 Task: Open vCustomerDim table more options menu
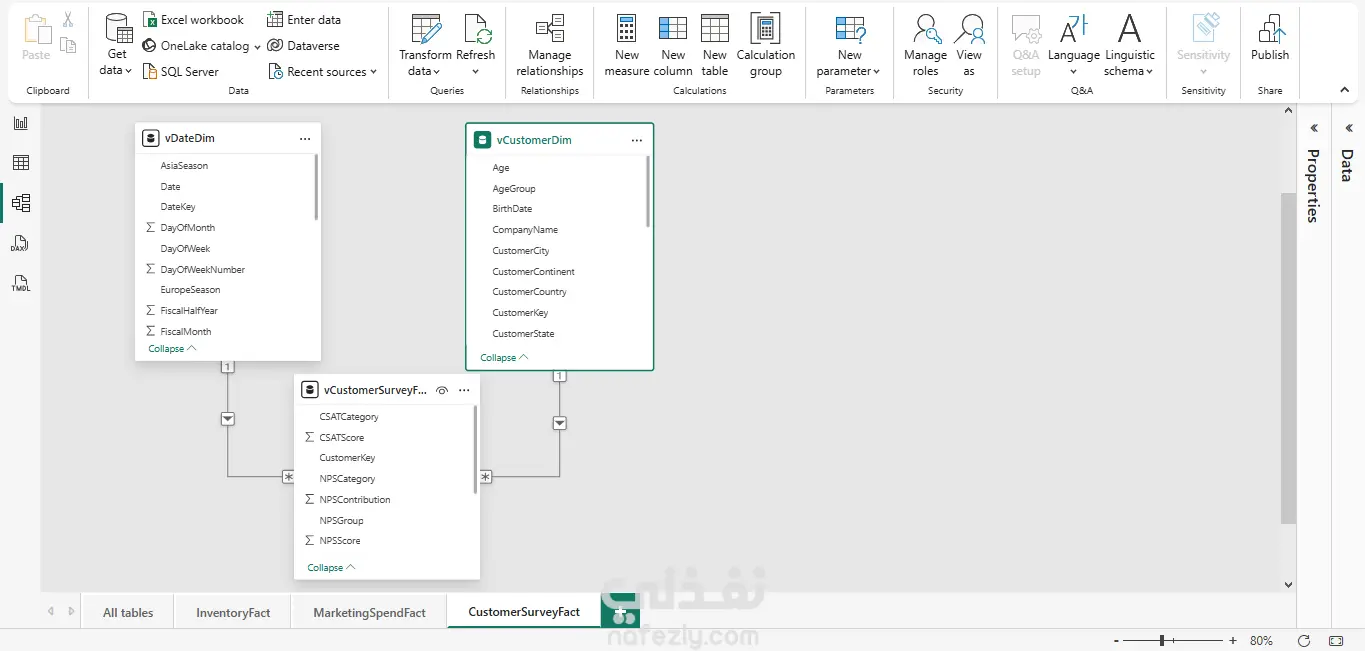click(637, 141)
